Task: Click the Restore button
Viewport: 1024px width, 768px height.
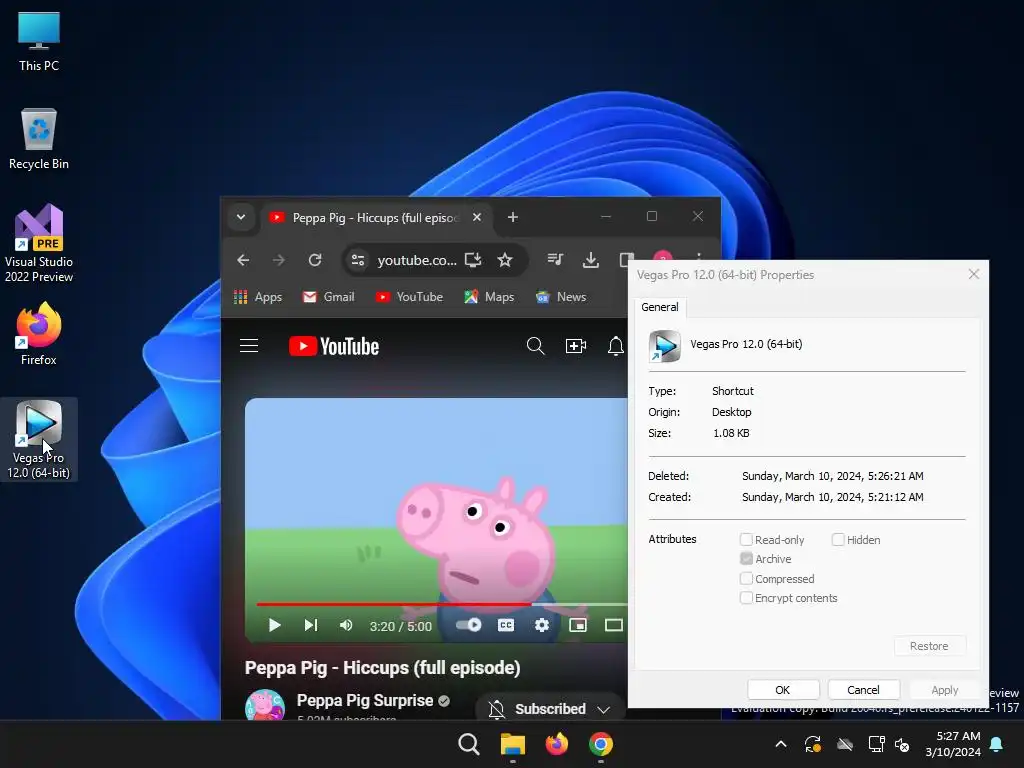Action: (x=929, y=646)
